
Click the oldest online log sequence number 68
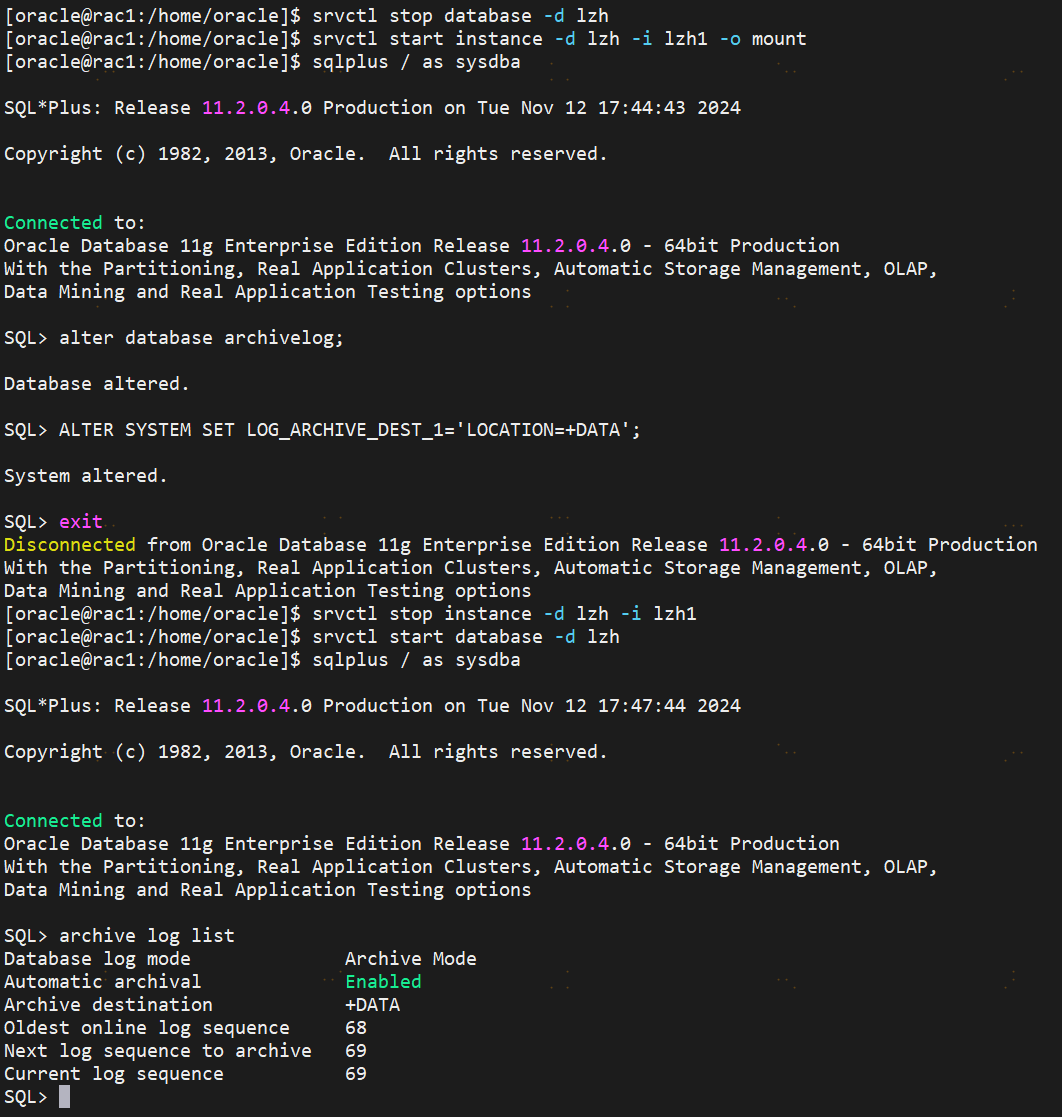(x=356, y=1028)
